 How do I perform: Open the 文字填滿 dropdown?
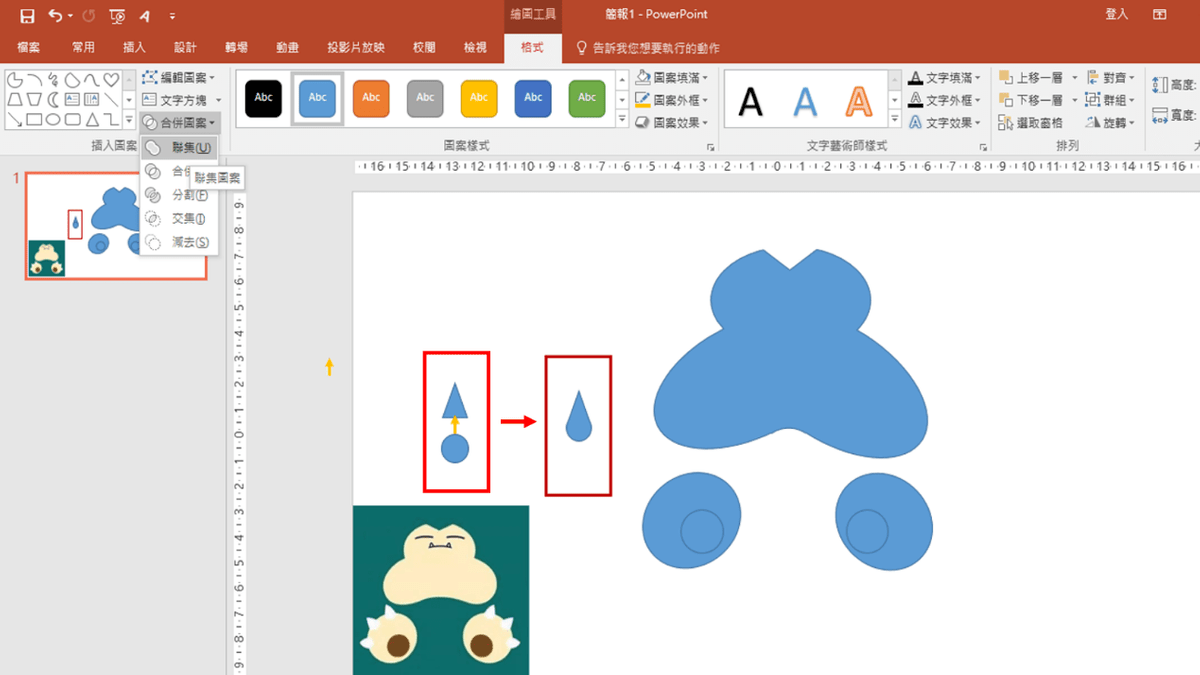pos(945,77)
